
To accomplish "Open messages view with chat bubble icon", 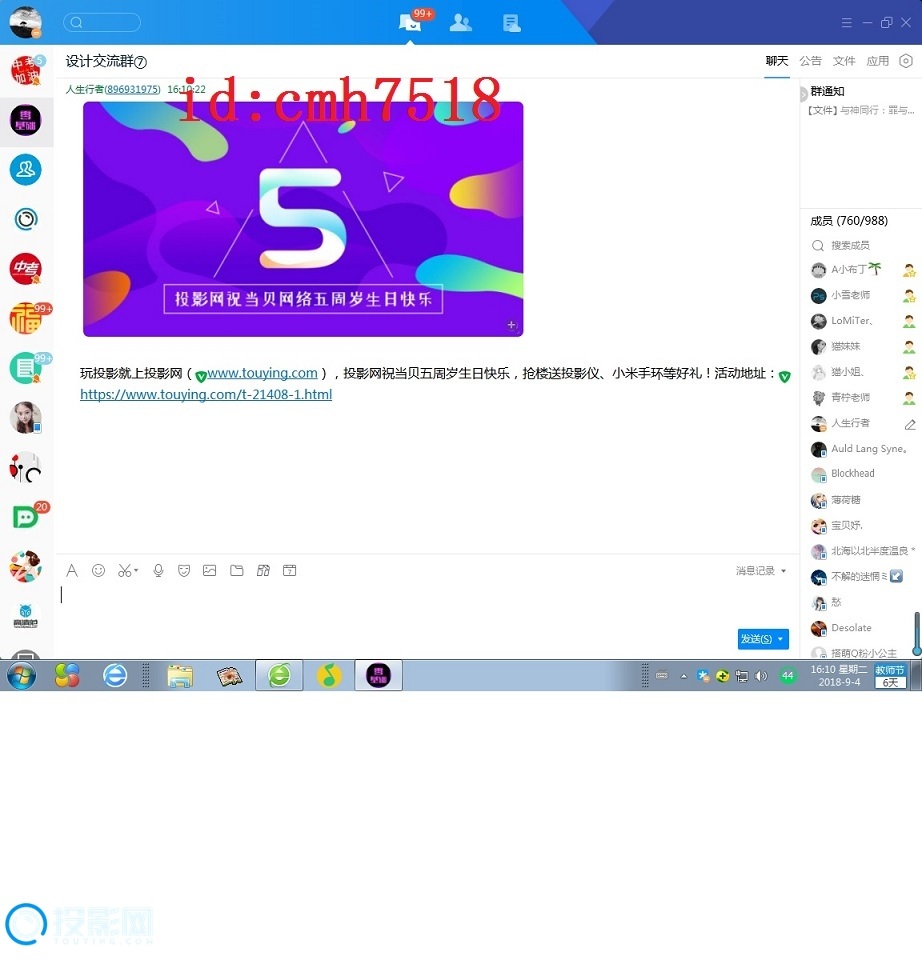I will coord(409,23).
